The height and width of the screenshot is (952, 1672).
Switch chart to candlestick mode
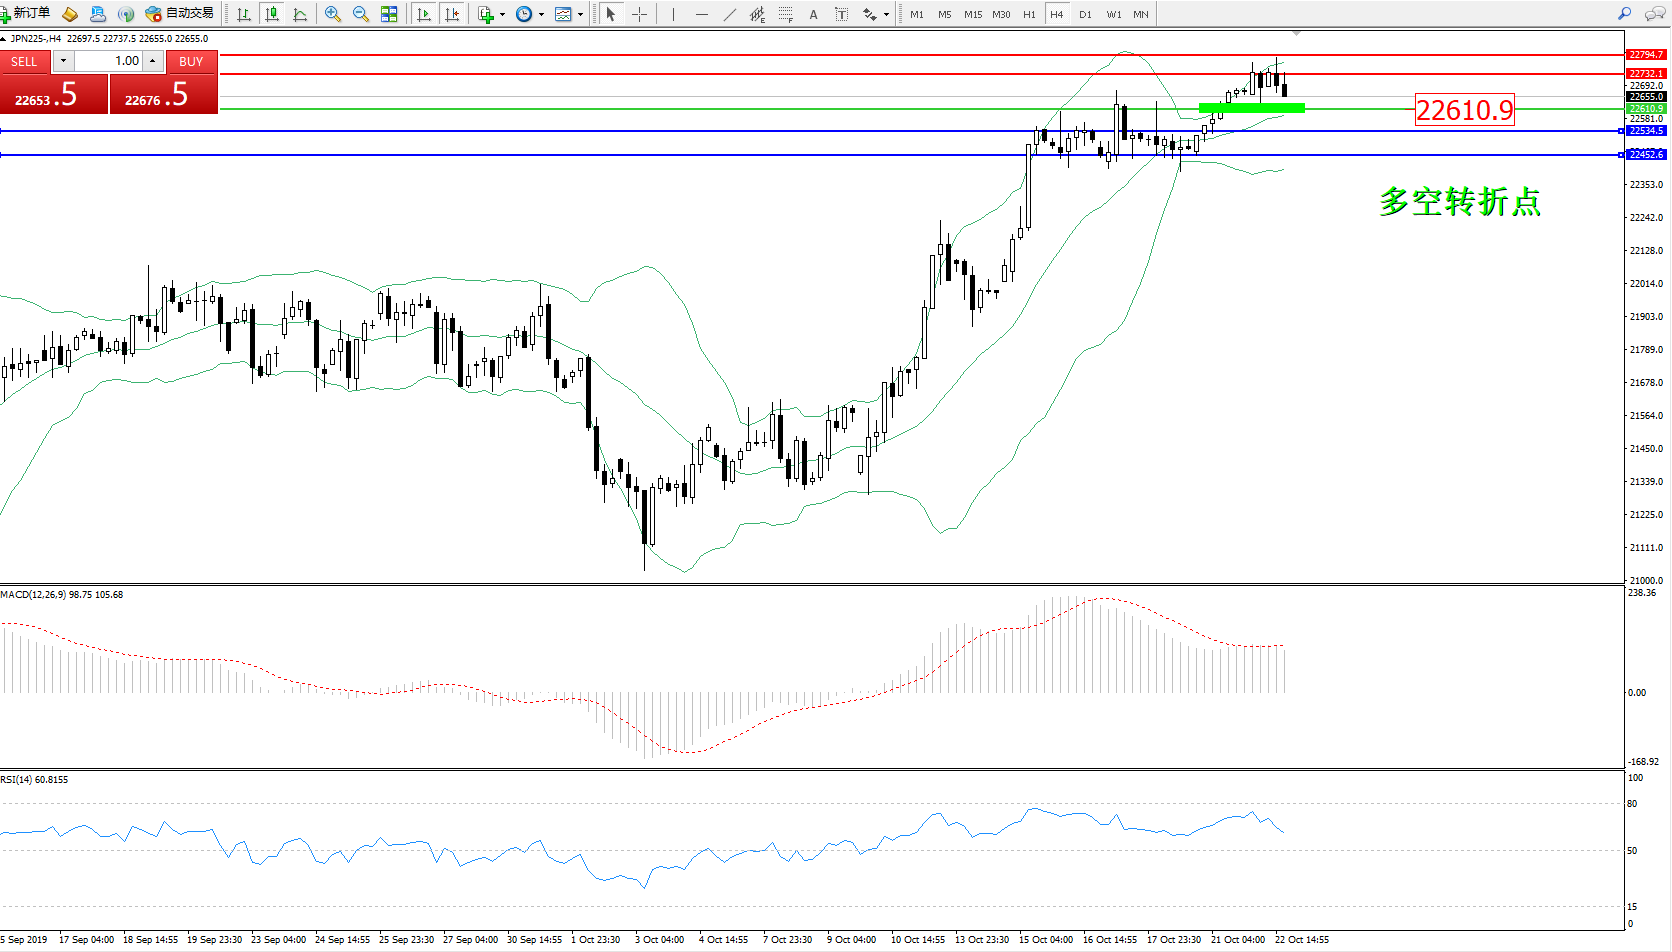(x=271, y=14)
